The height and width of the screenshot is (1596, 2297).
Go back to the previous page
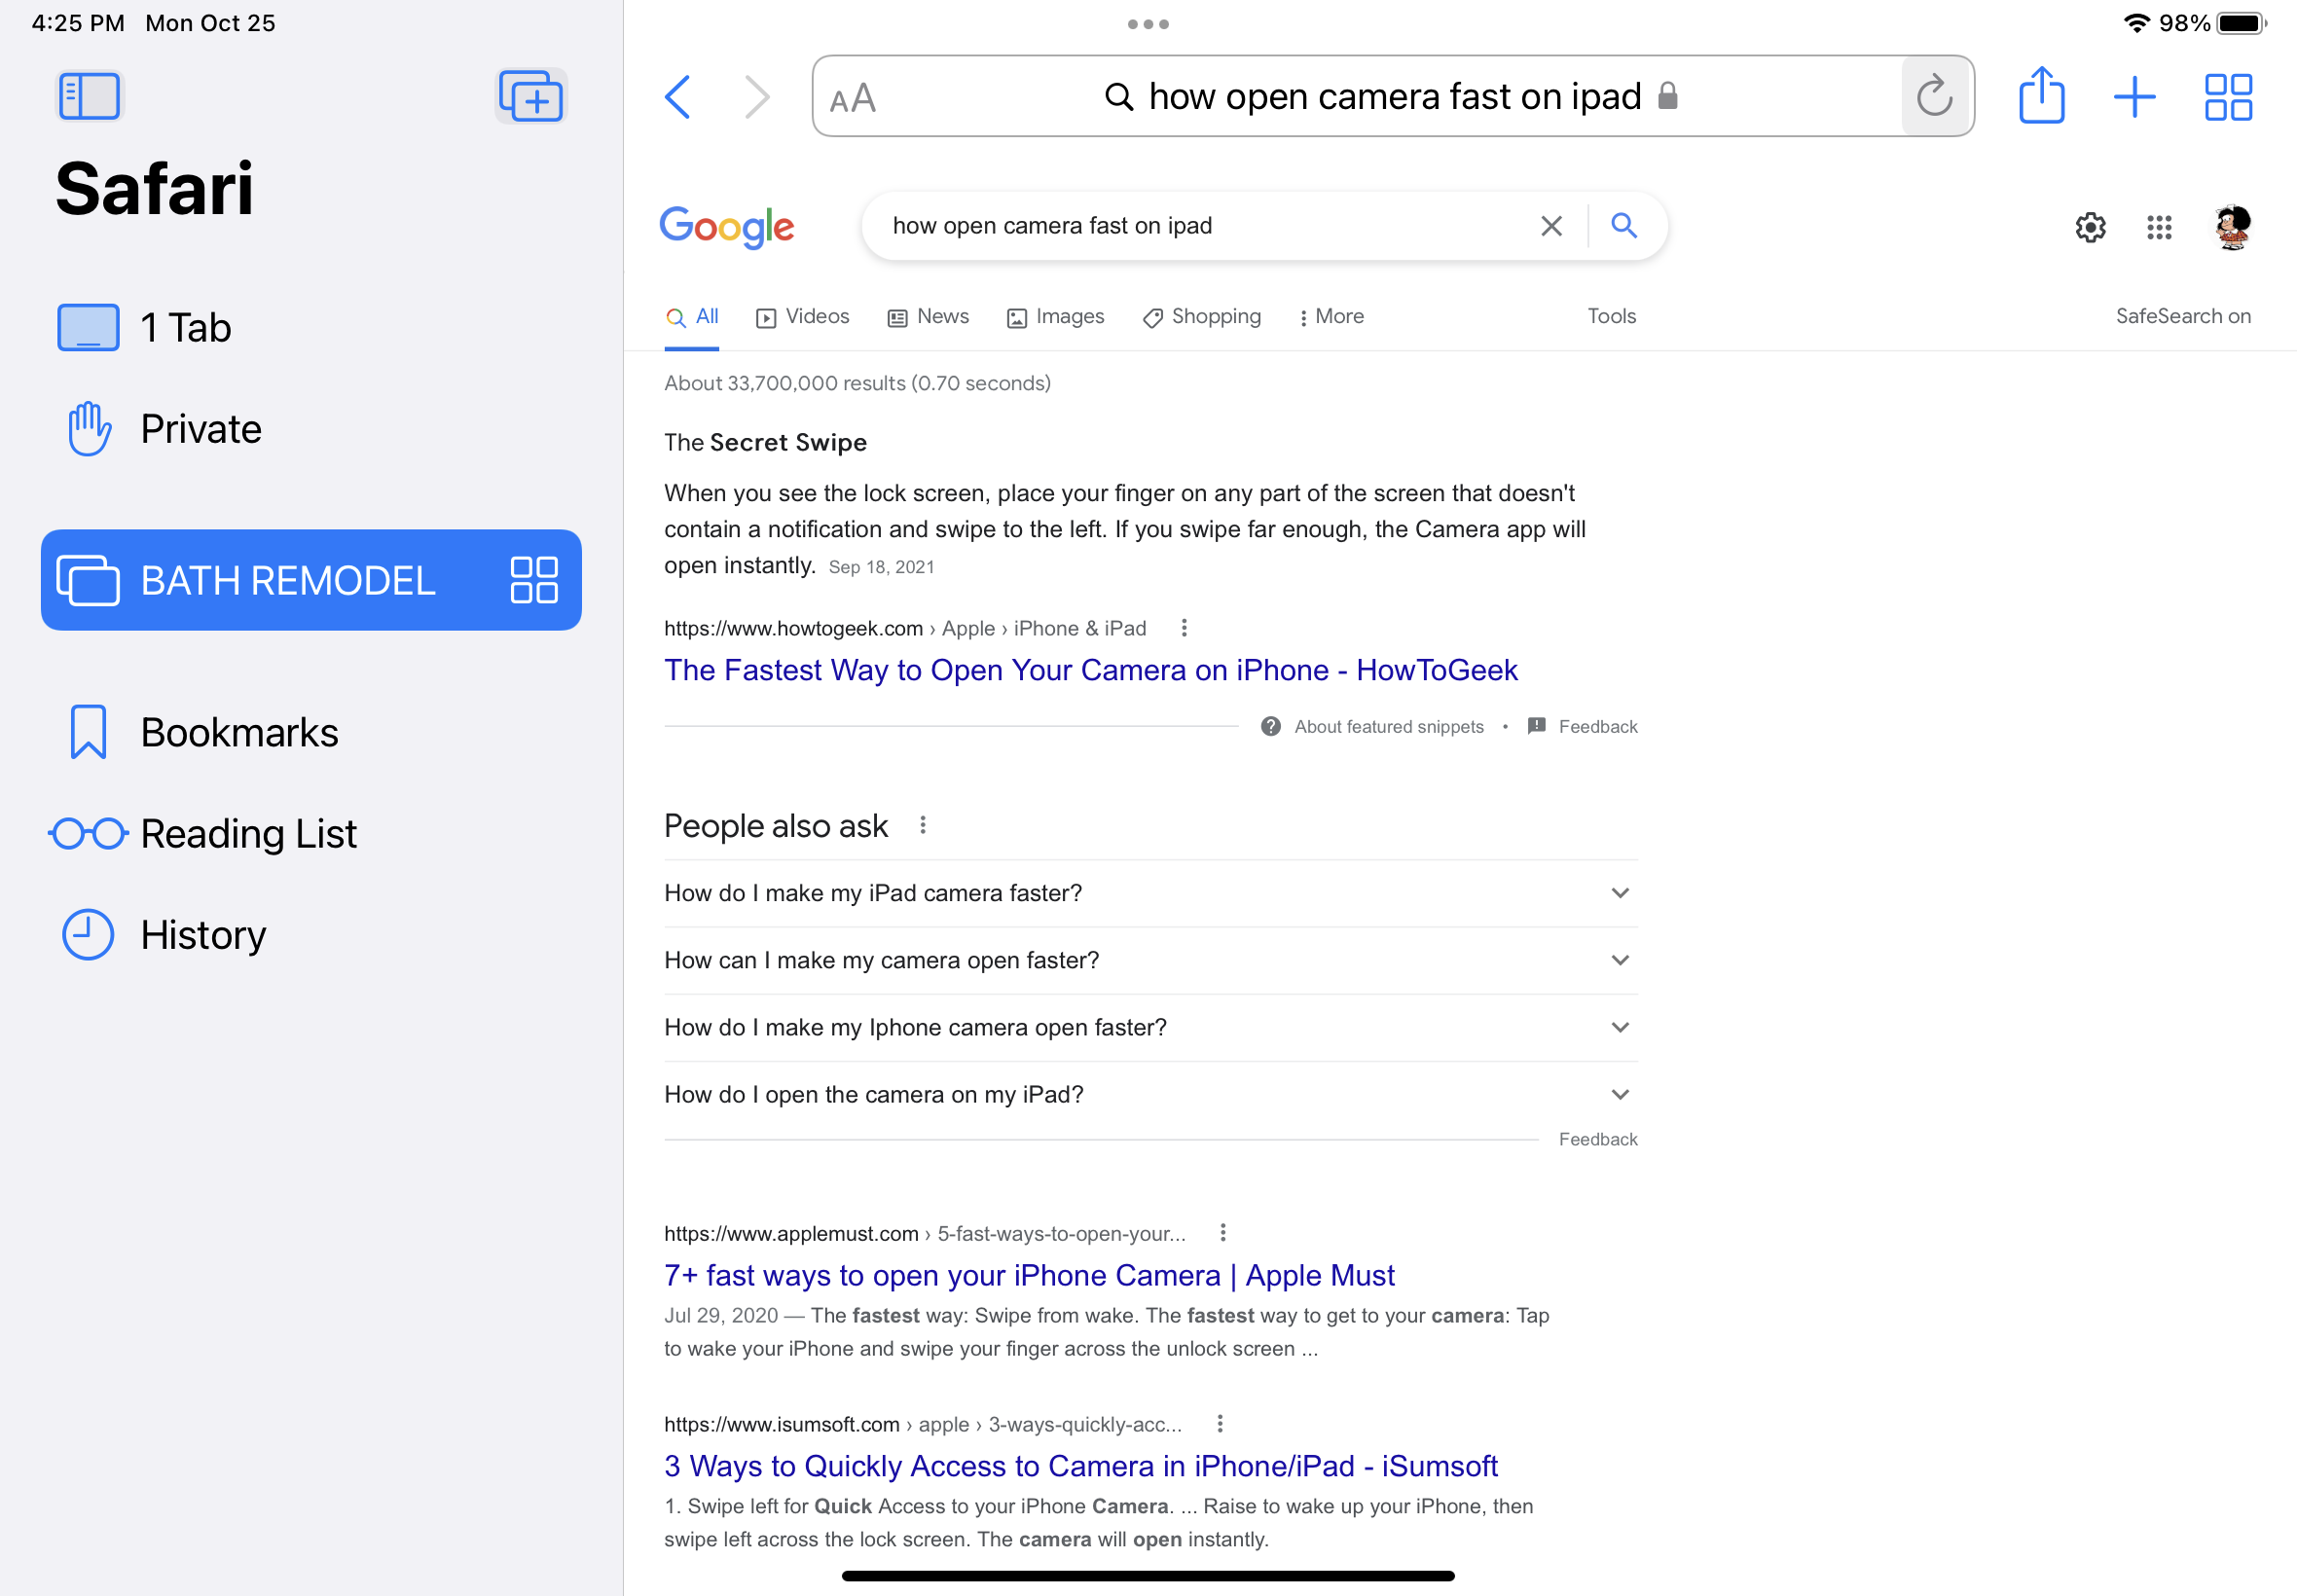point(678,97)
